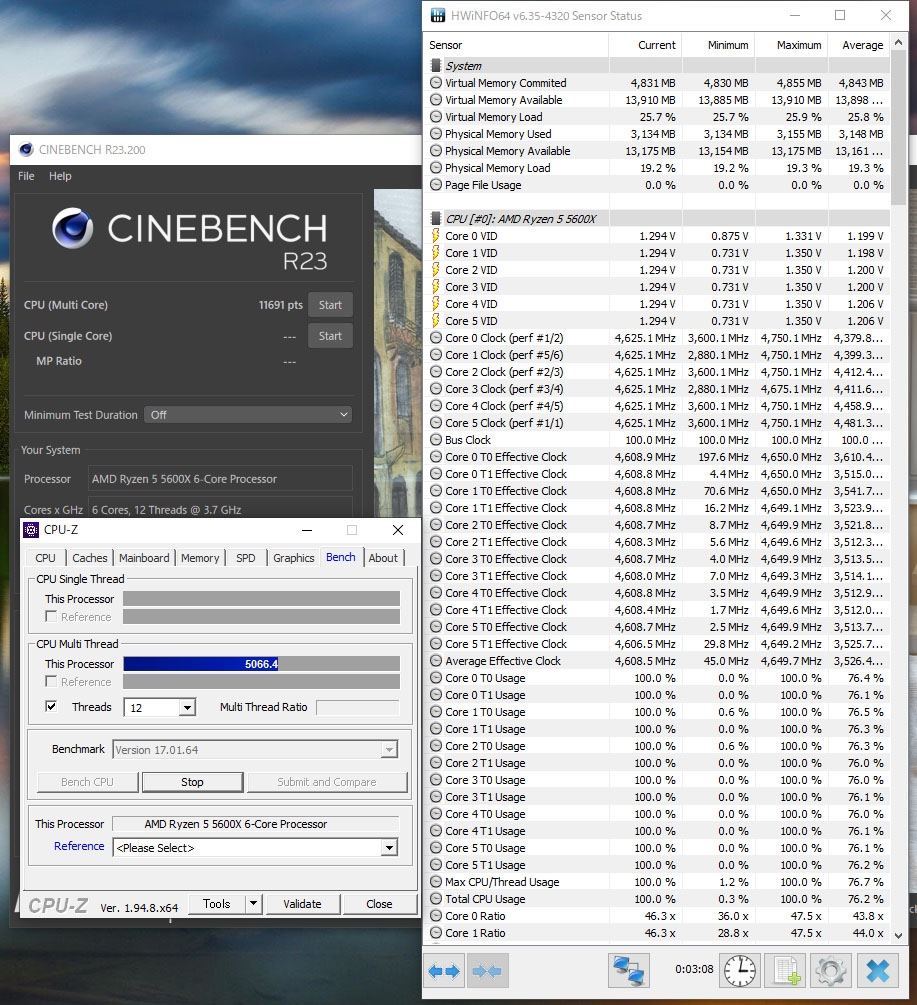Click circle icon beside Virtual Memory Commited

point(436,83)
